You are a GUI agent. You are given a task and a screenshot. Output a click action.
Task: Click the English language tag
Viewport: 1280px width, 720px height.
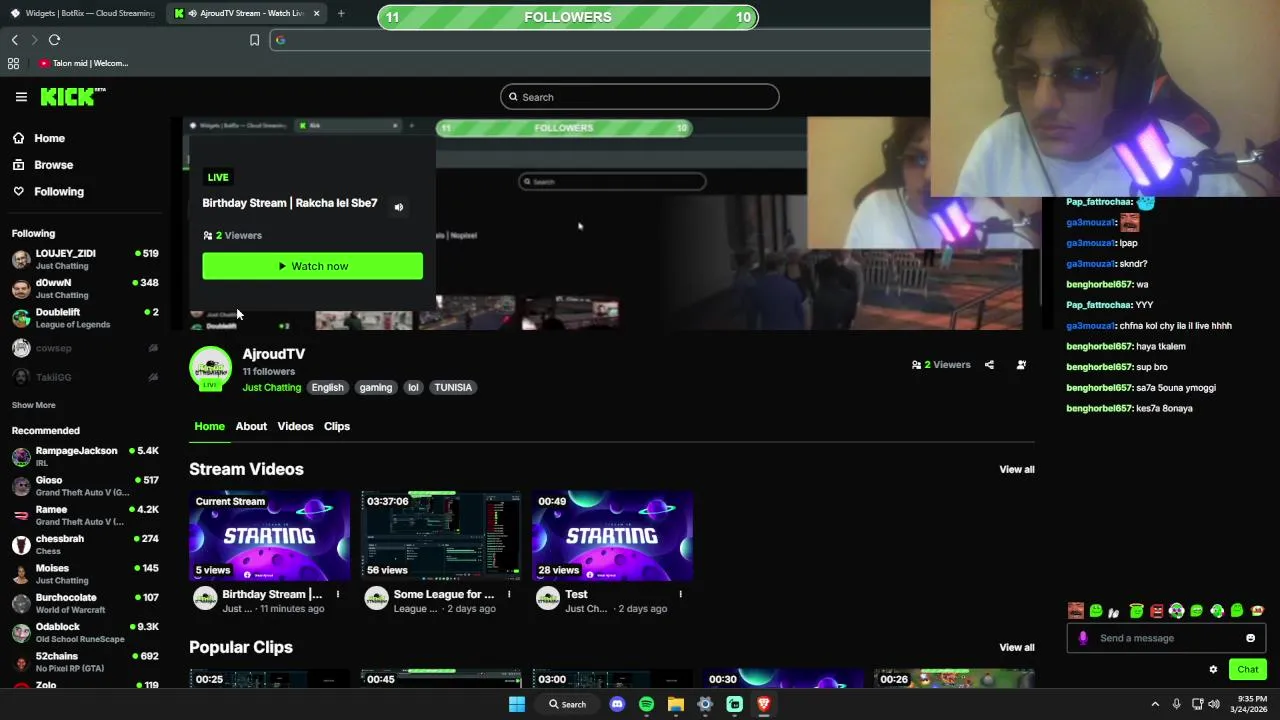(327, 388)
